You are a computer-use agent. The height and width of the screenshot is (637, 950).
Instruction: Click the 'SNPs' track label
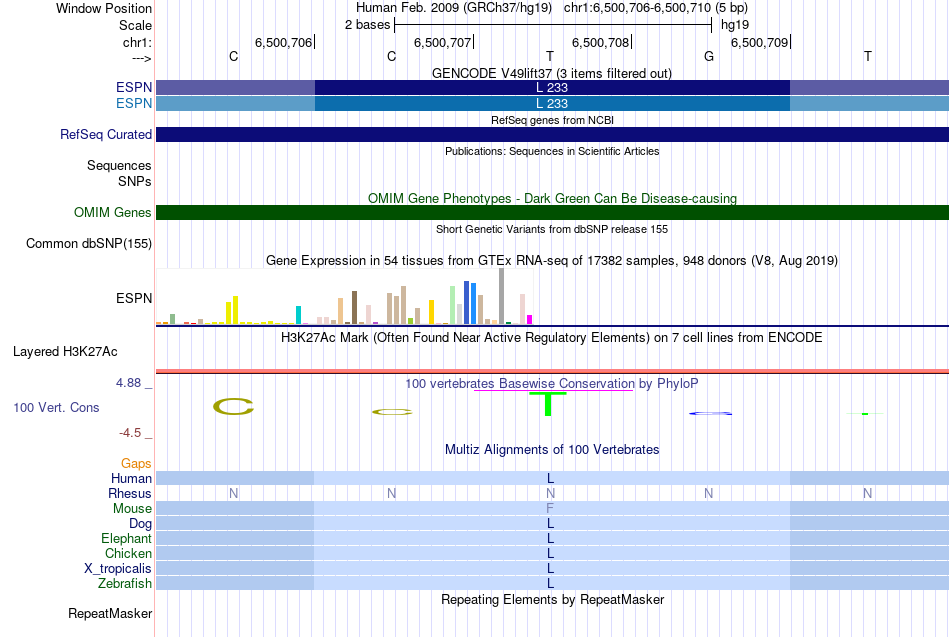pos(135,181)
